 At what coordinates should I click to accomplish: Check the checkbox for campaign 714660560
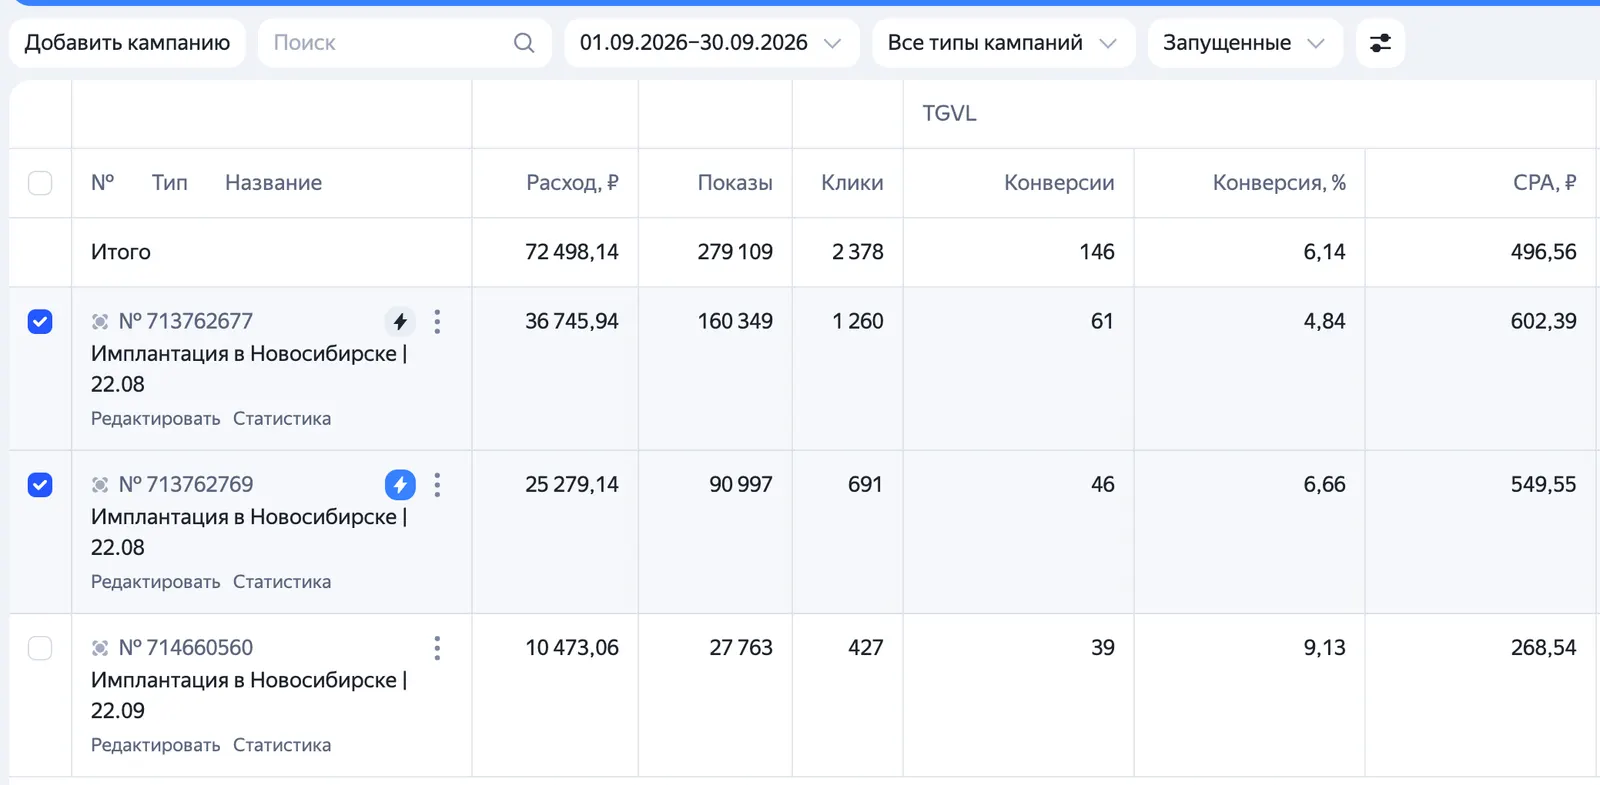(x=40, y=648)
